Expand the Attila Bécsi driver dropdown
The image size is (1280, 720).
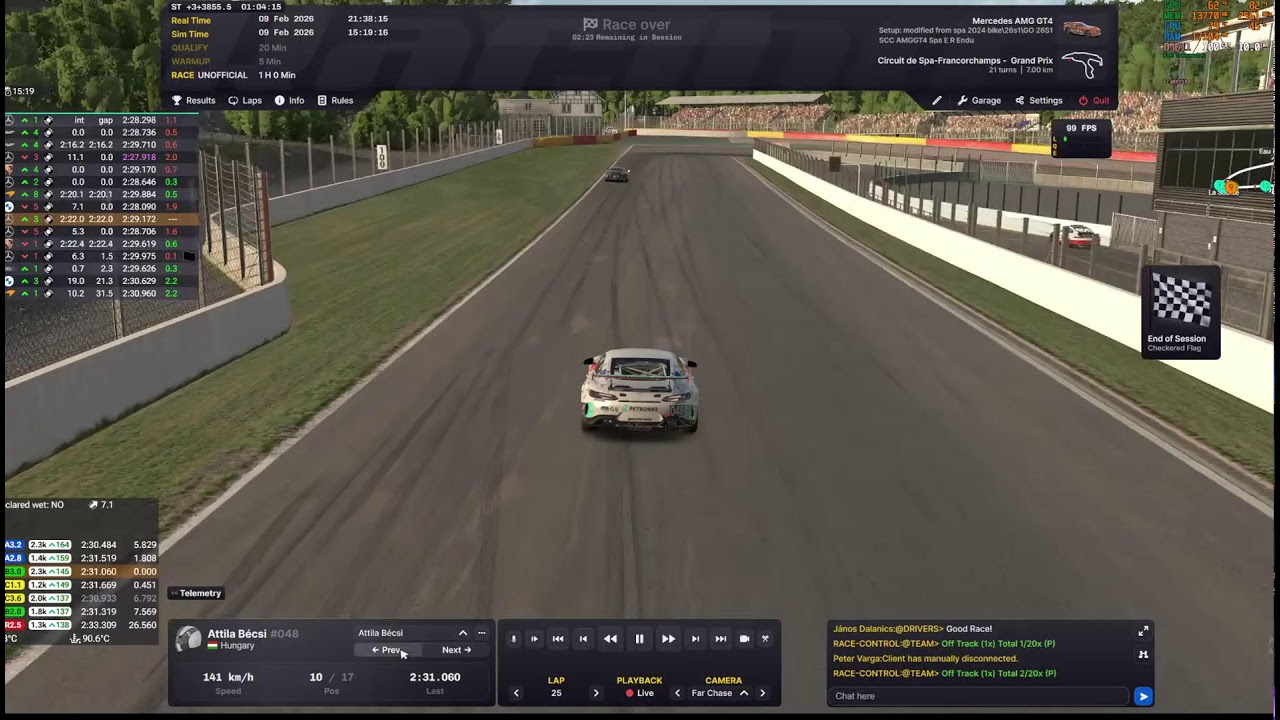point(463,633)
